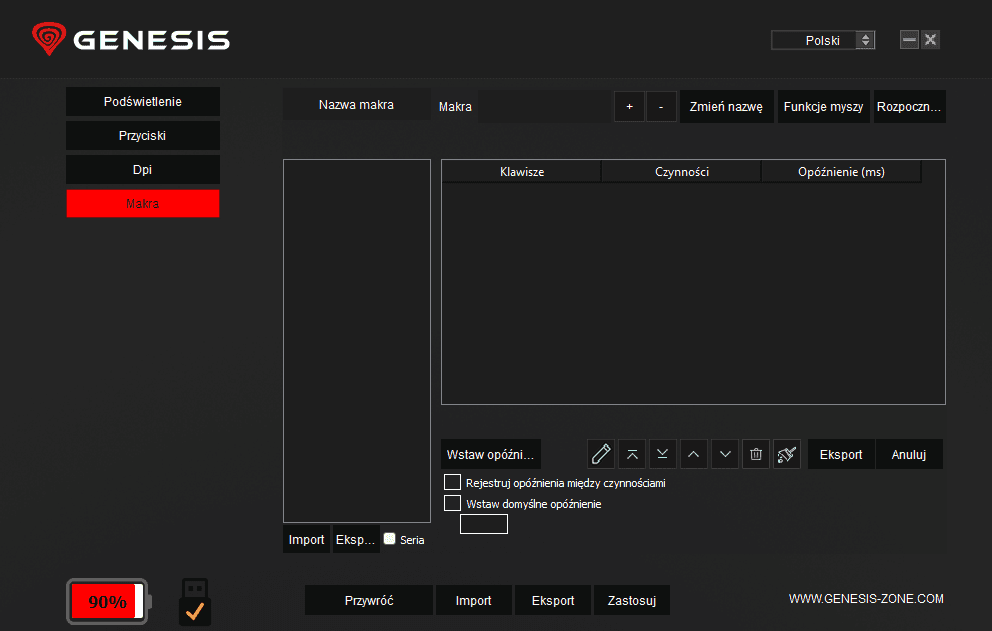Apply settings with Zastosuj
The height and width of the screenshot is (631, 992).
click(x=631, y=600)
